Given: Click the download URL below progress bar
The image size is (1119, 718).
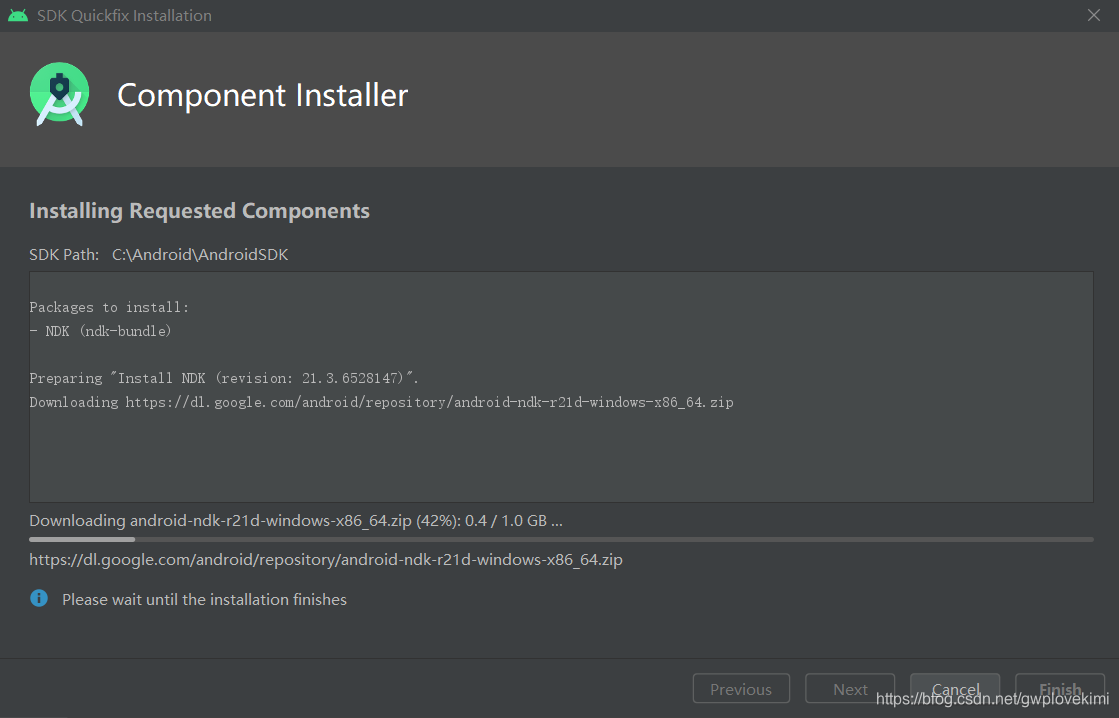Looking at the screenshot, I should (x=325, y=560).
